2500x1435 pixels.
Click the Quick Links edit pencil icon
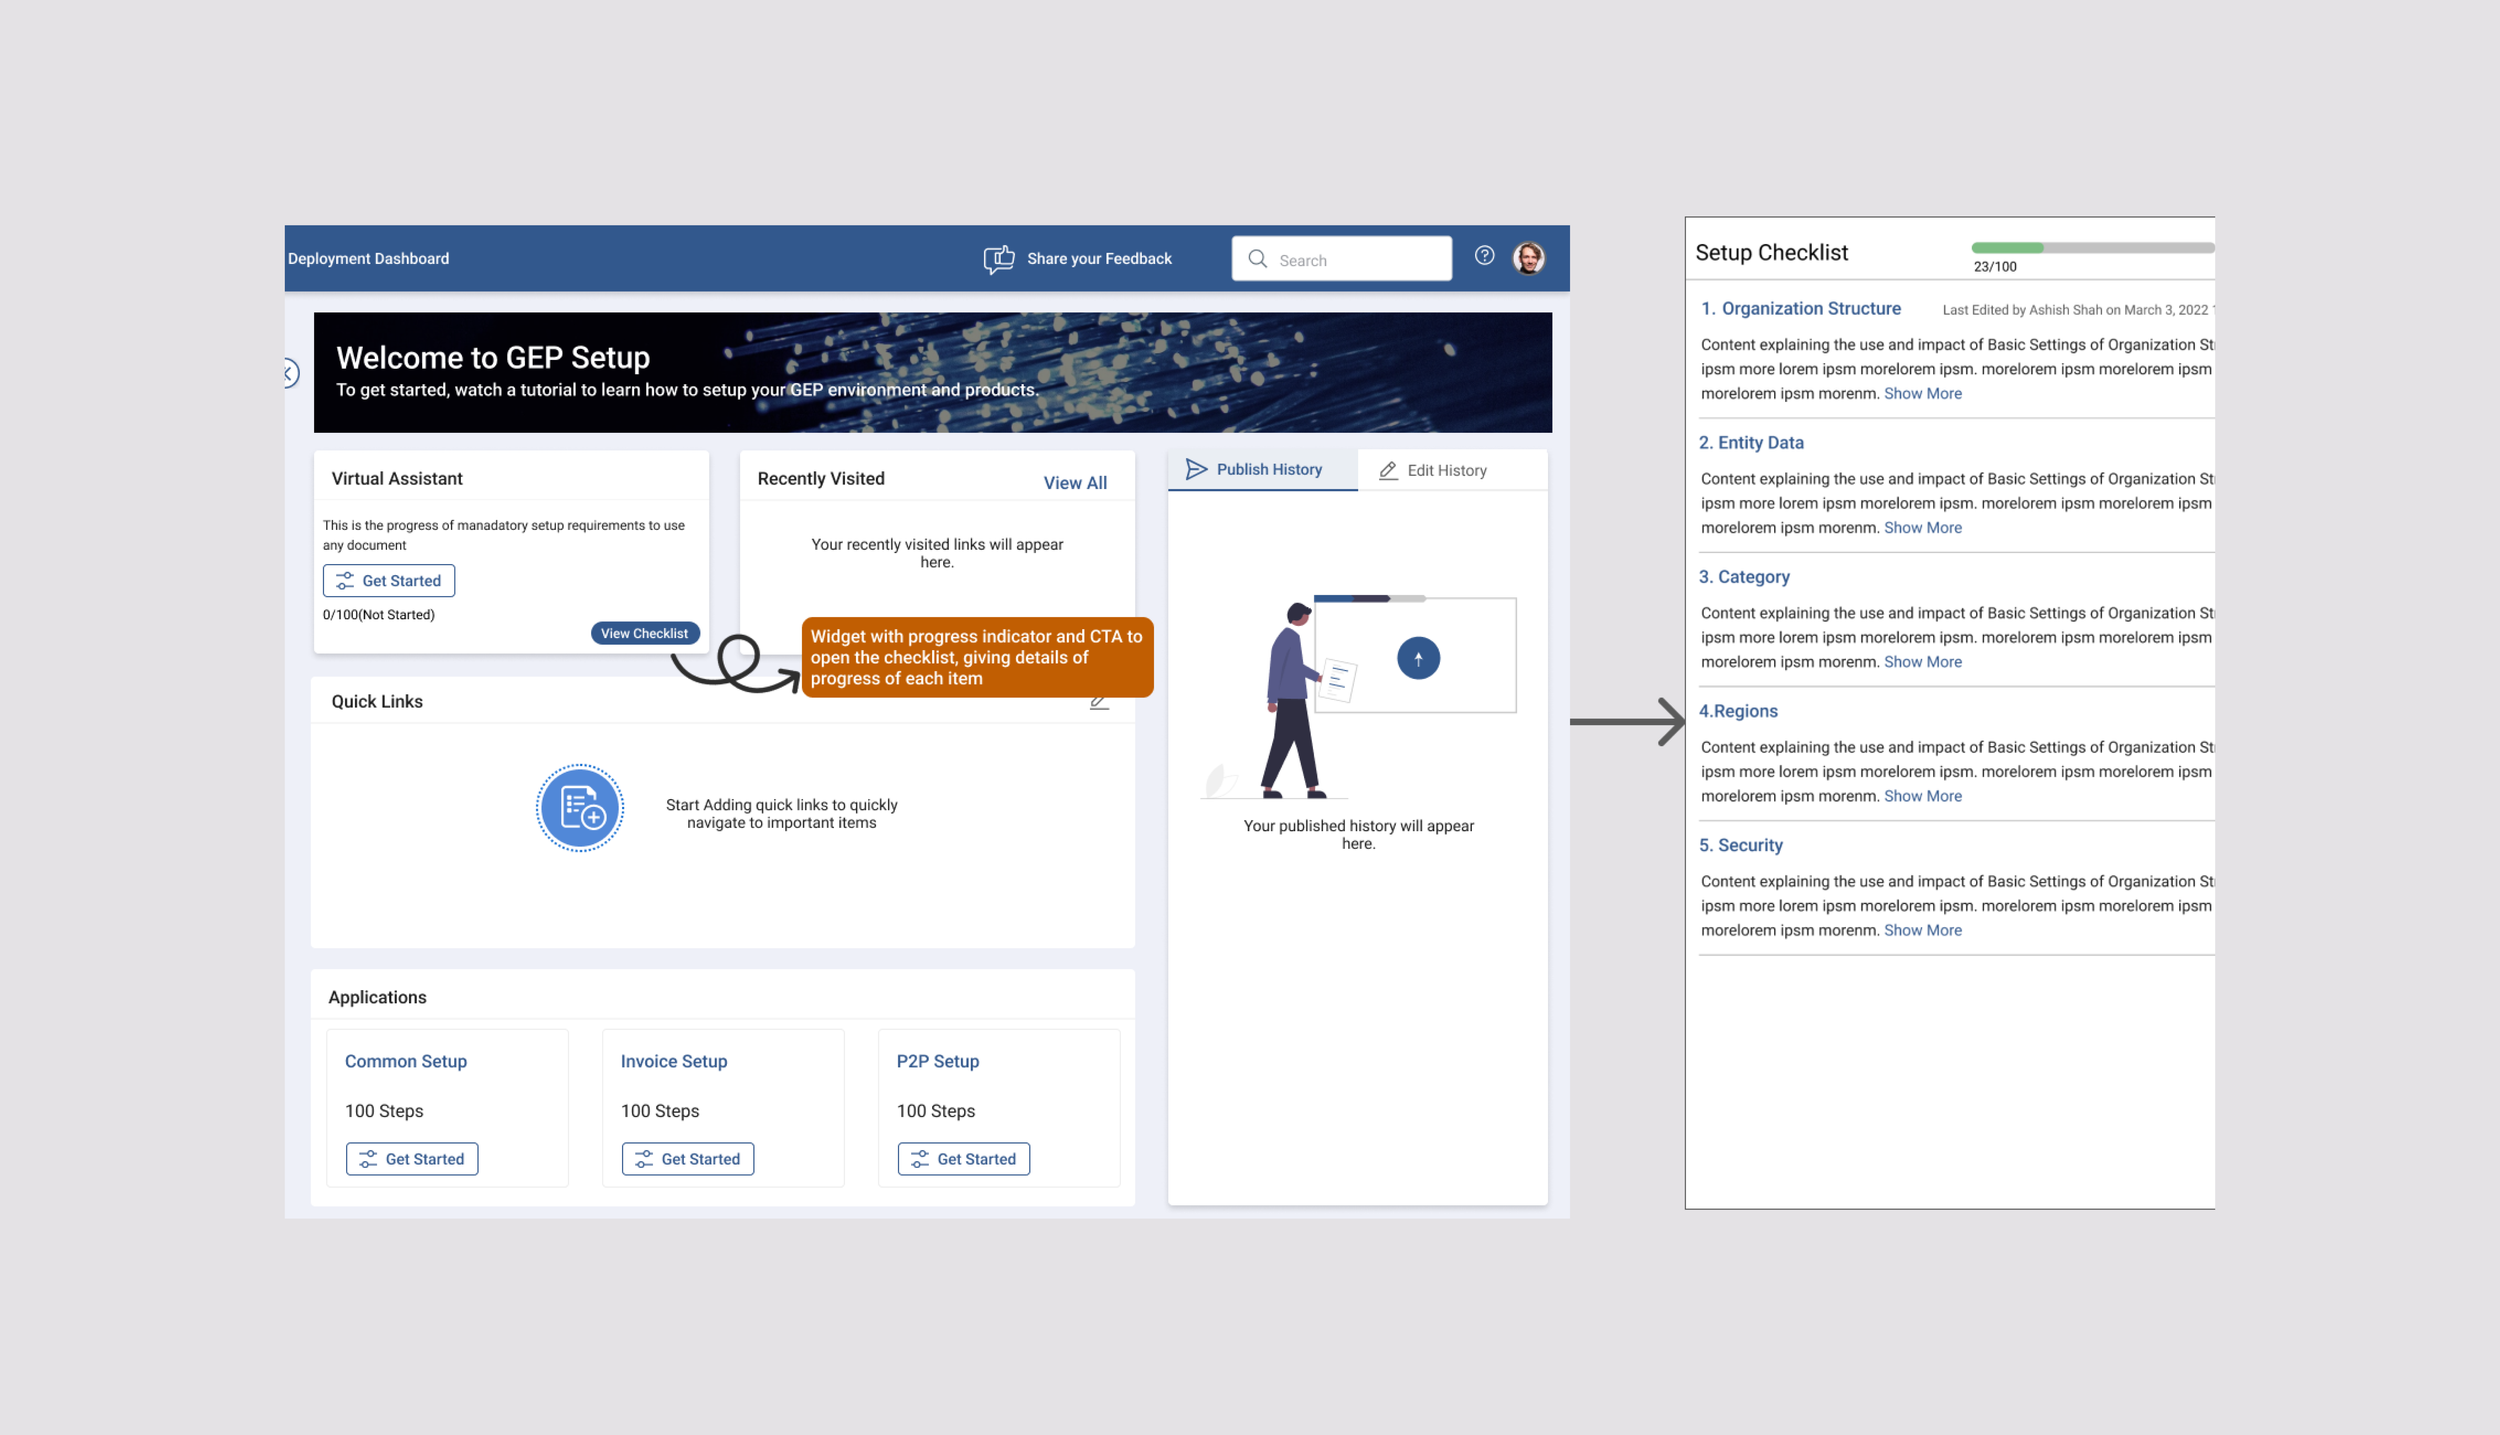coord(1099,702)
